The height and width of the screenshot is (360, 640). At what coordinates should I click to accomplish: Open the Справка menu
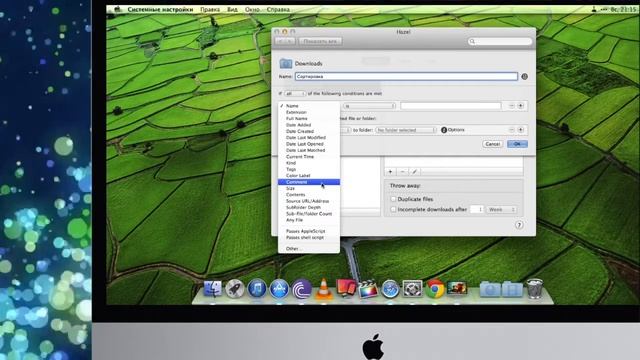point(278,9)
